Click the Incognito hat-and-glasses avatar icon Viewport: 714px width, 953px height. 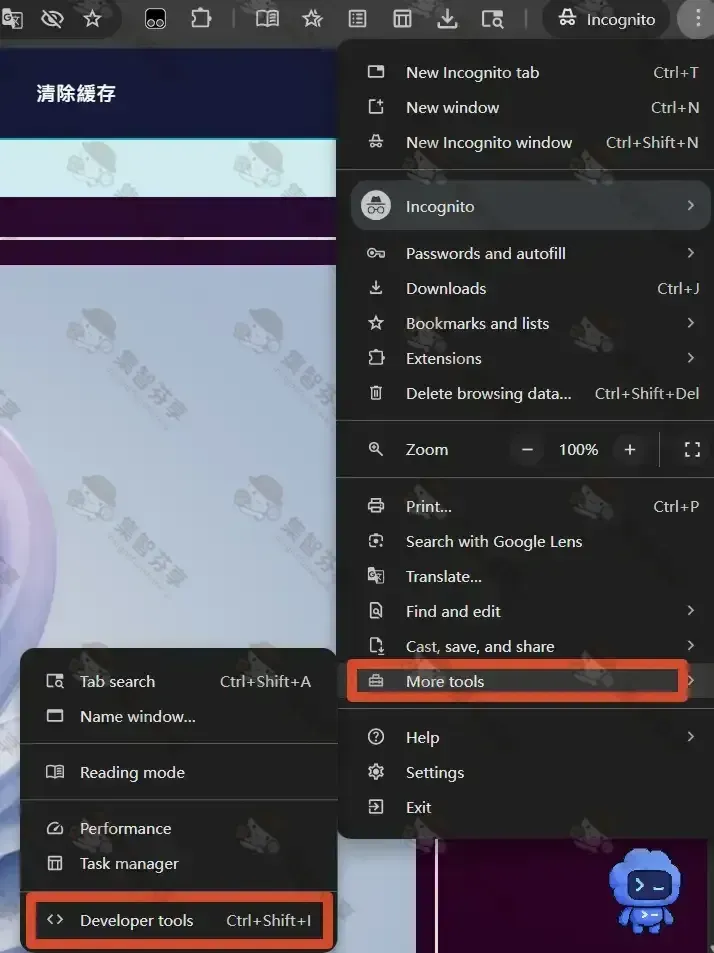click(376, 206)
